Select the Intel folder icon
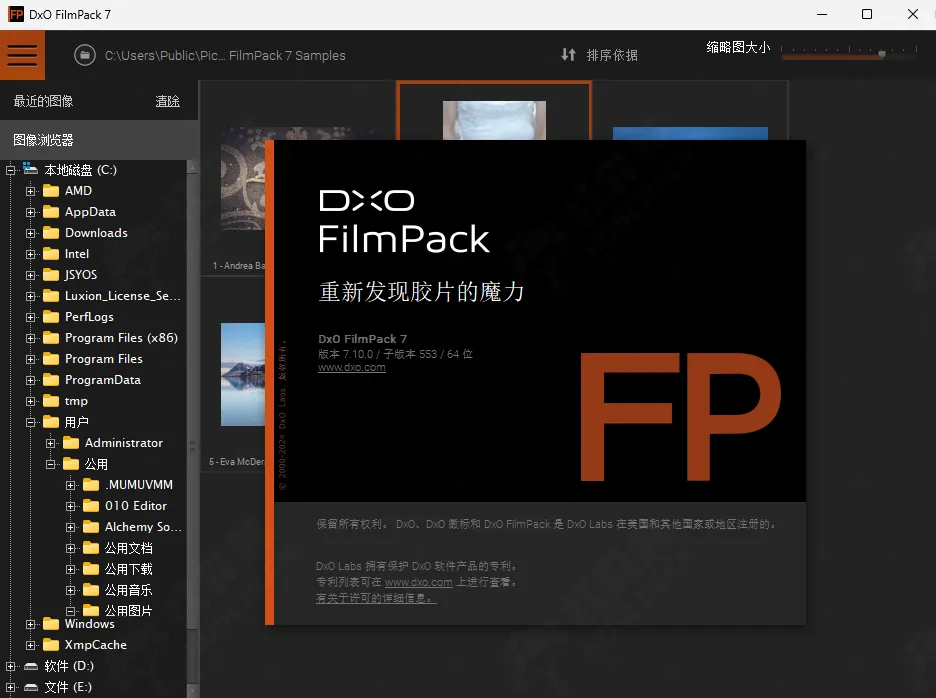 tap(51, 254)
